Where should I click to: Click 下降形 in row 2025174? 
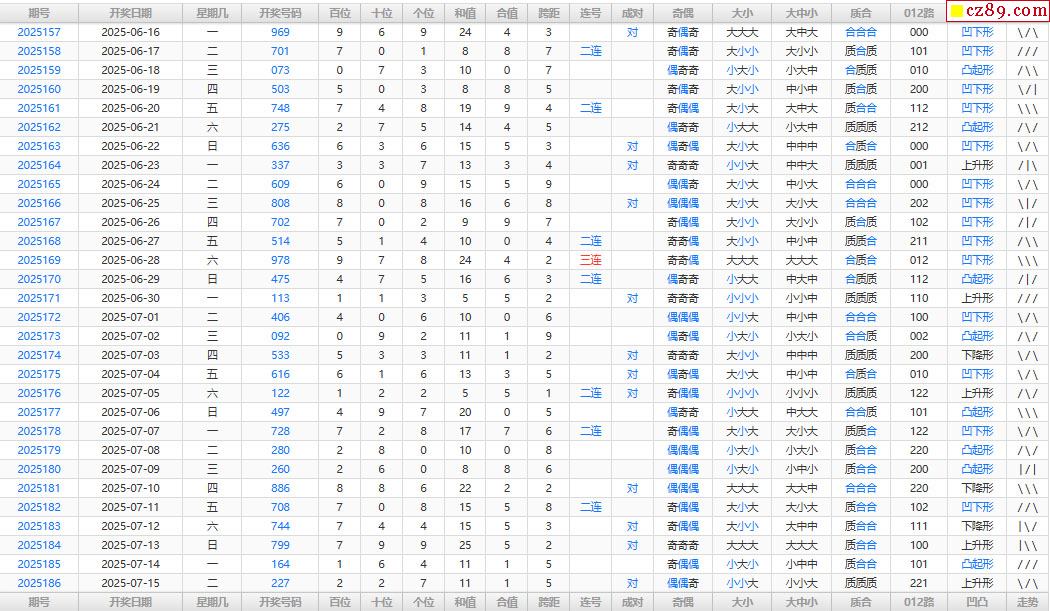tap(977, 355)
